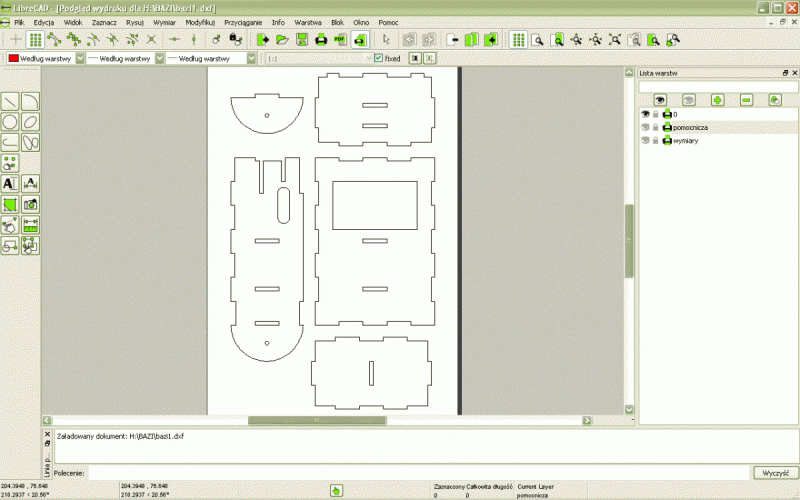Open the Warstwa menu
The height and width of the screenshot is (500, 800).
pos(307,21)
